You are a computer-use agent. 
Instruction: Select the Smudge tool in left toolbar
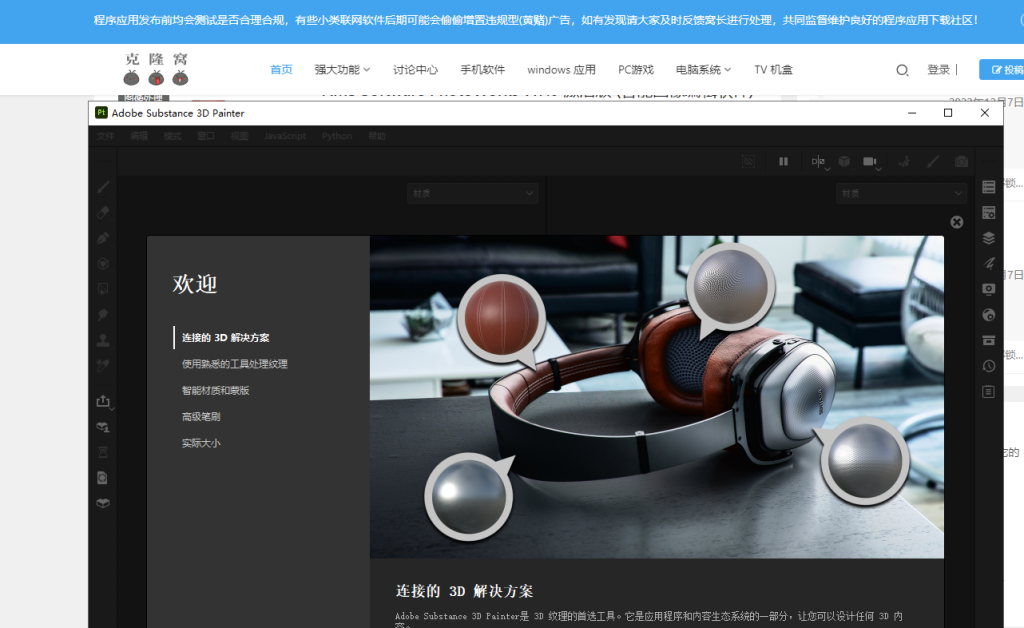click(103, 315)
